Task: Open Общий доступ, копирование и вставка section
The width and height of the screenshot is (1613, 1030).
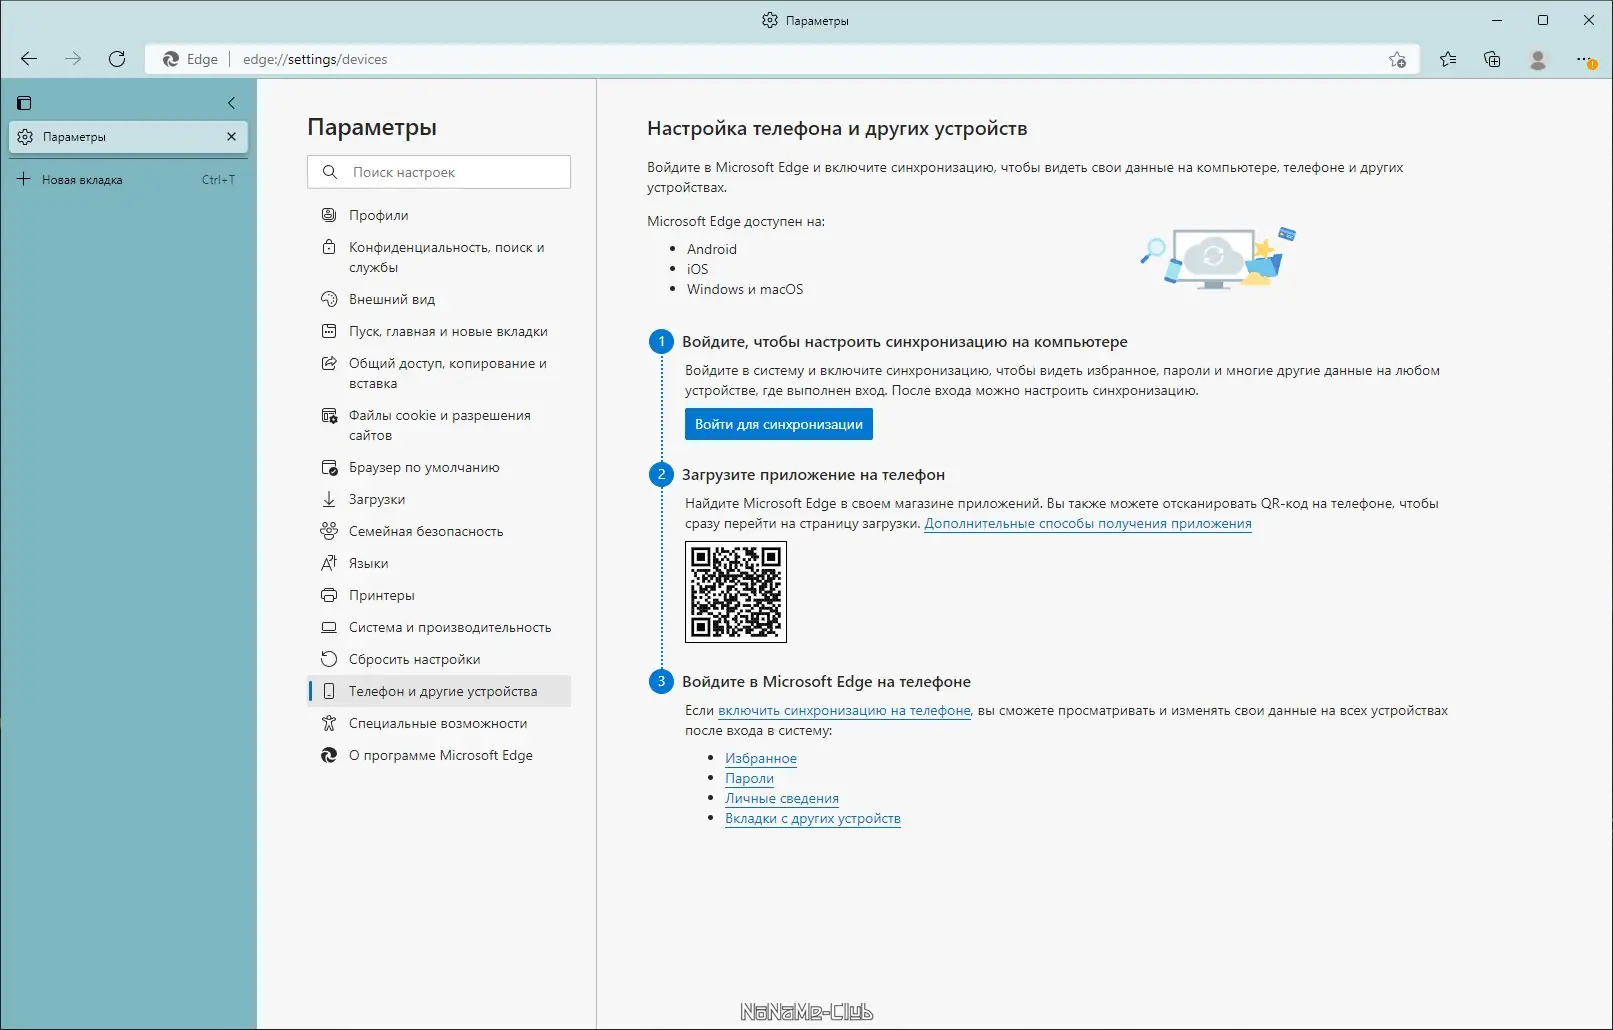Action: (439, 373)
